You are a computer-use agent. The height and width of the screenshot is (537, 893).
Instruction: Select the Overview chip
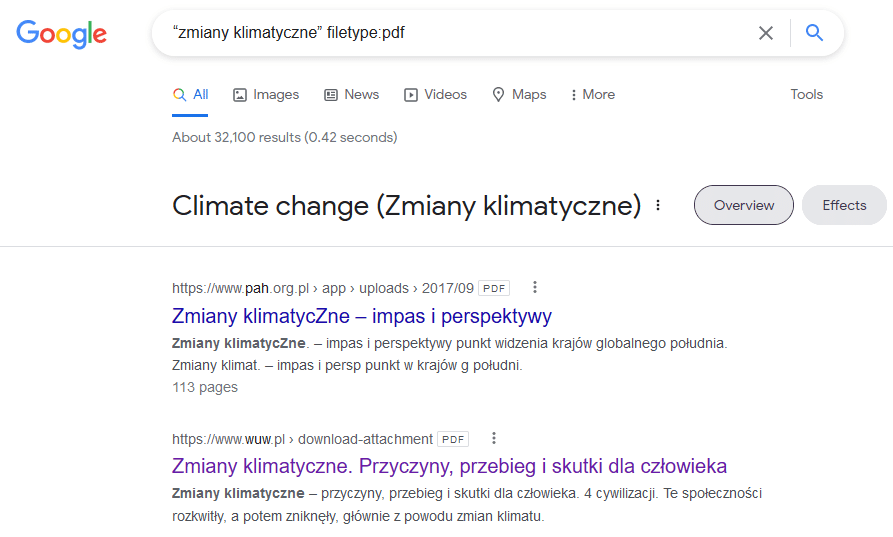[744, 205]
